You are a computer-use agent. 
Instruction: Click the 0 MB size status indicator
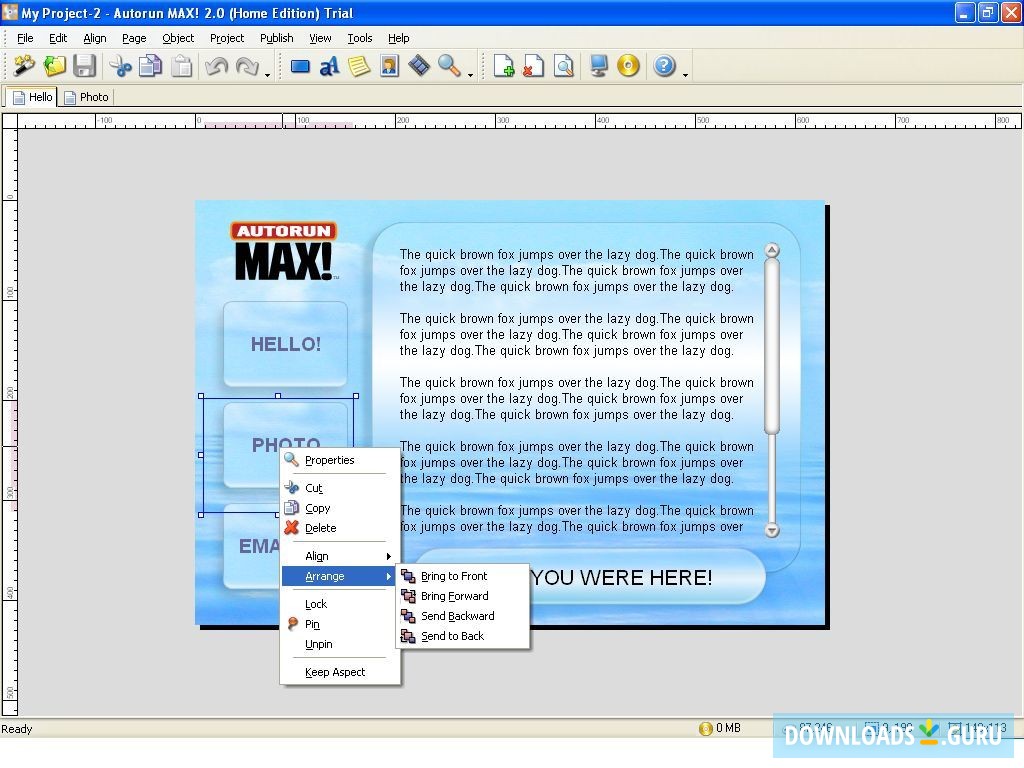[x=720, y=728]
